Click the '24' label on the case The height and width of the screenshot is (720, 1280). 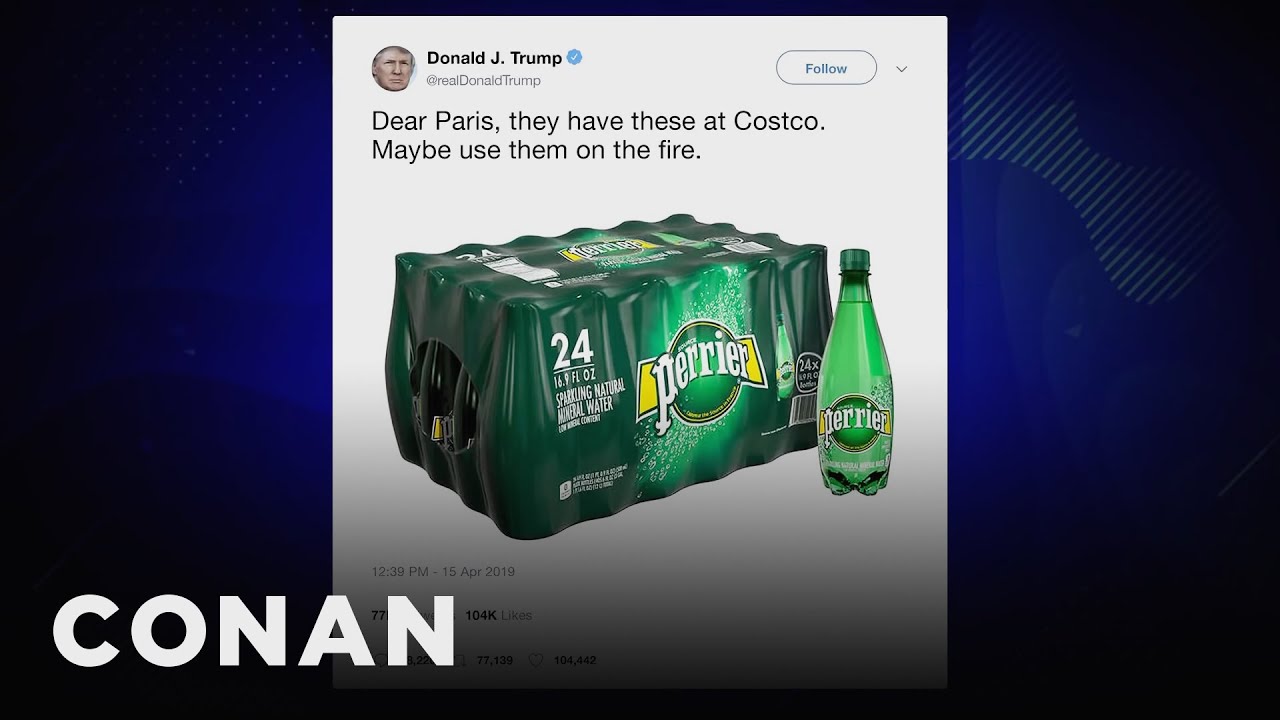point(571,350)
